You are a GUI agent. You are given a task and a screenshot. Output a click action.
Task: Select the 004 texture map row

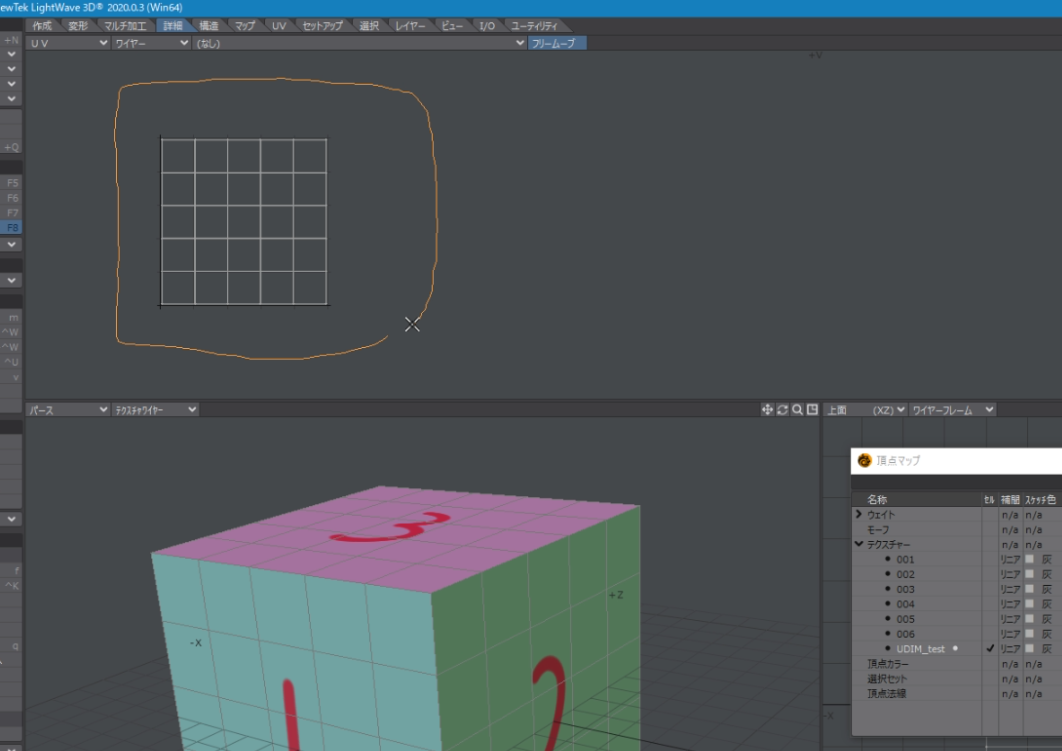905,604
